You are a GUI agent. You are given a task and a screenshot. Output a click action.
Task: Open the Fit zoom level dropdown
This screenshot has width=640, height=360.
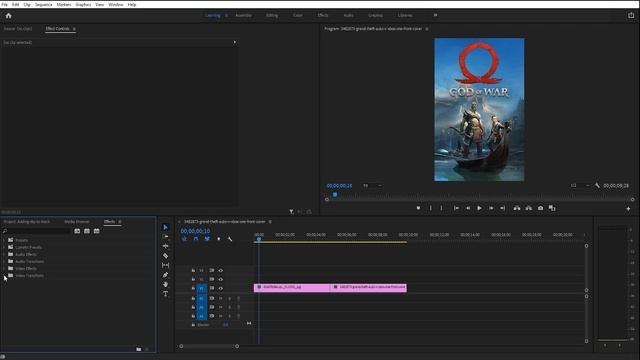(372, 186)
